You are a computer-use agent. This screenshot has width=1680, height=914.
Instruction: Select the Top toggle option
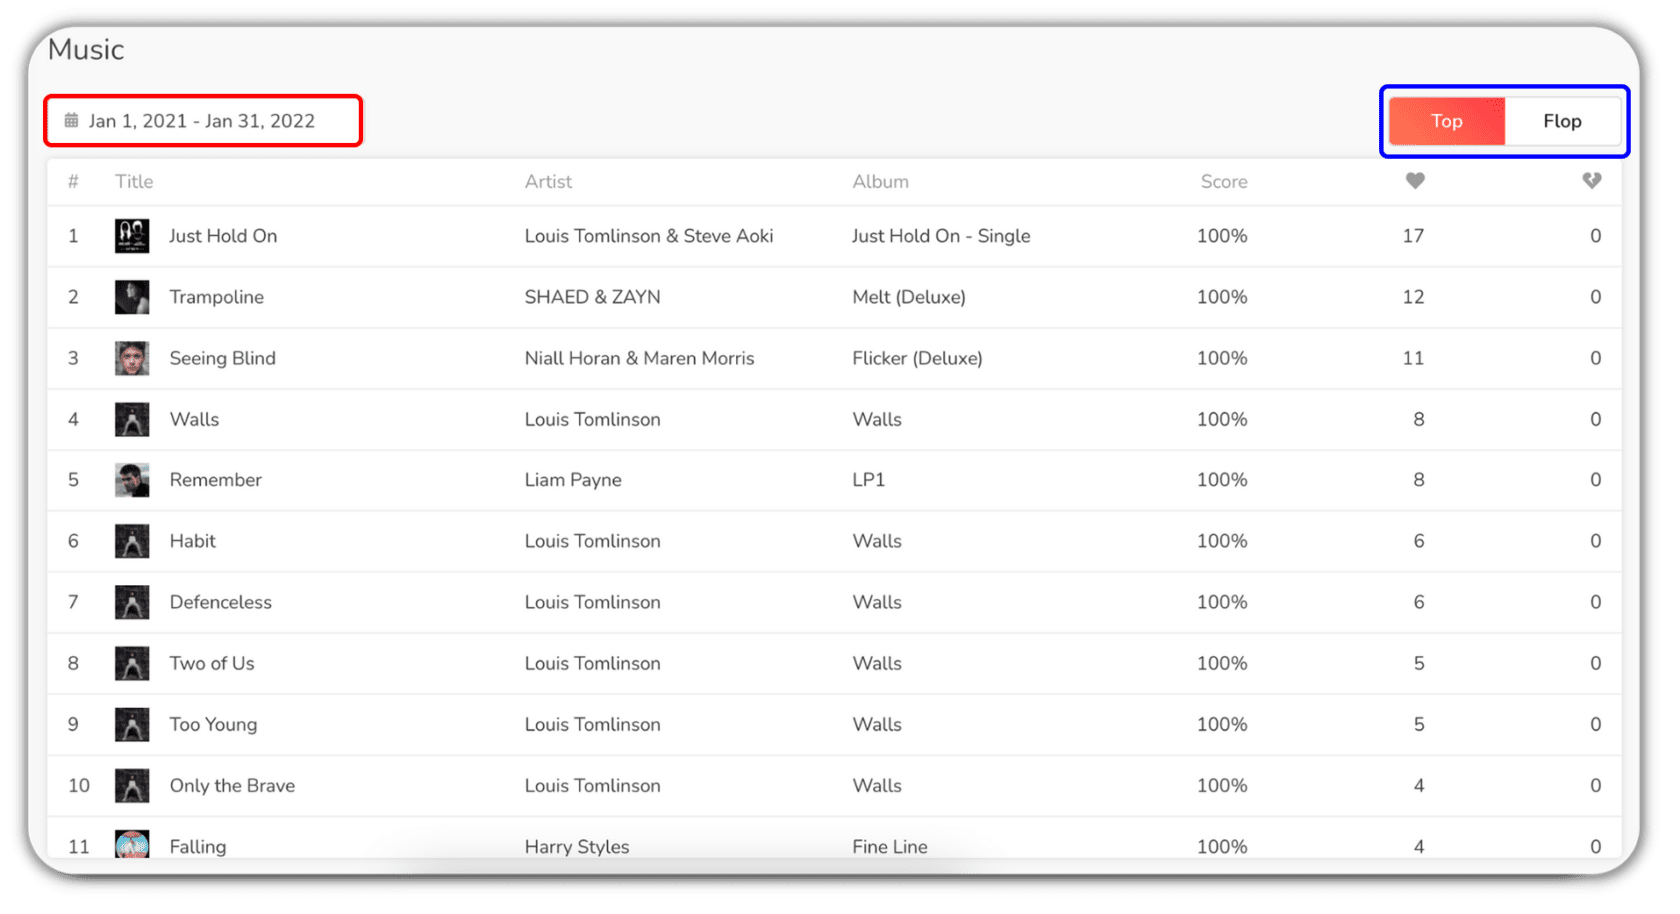[x=1445, y=121]
